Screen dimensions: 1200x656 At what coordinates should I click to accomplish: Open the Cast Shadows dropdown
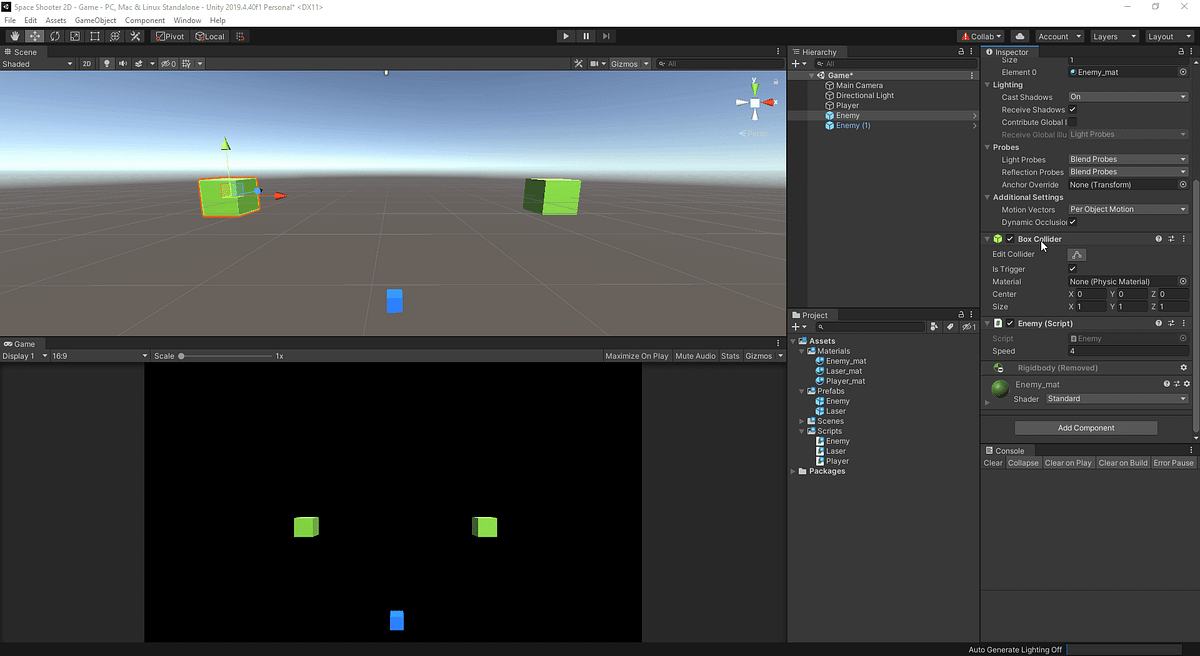1128,97
